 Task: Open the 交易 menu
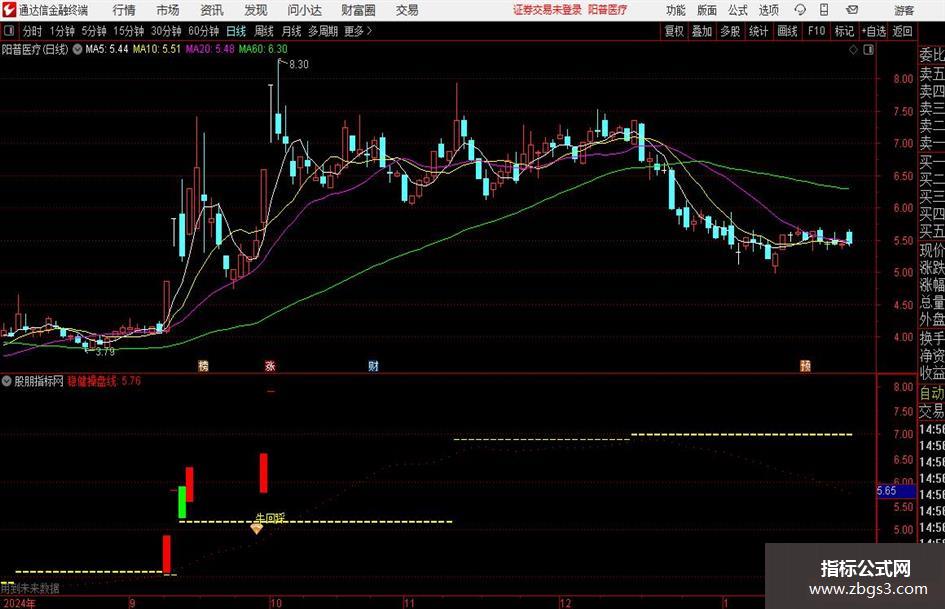click(407, 10)
